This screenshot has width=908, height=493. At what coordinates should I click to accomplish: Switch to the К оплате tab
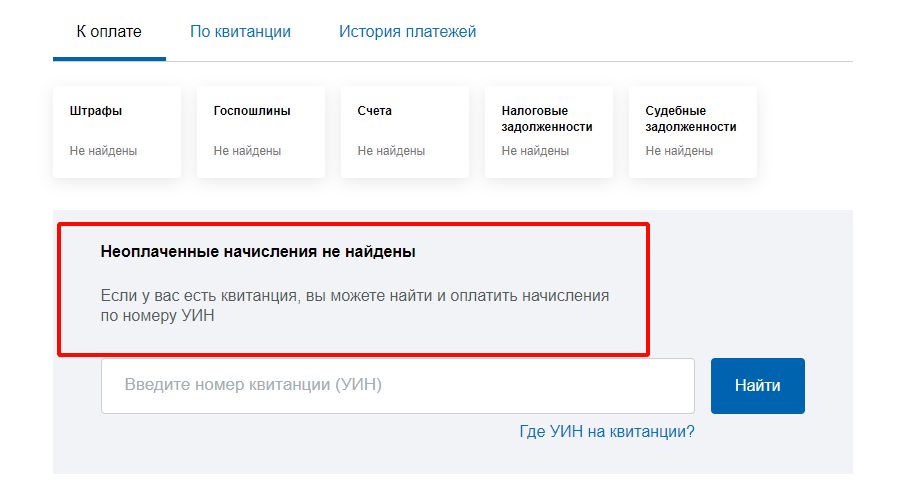coord(109,31)
